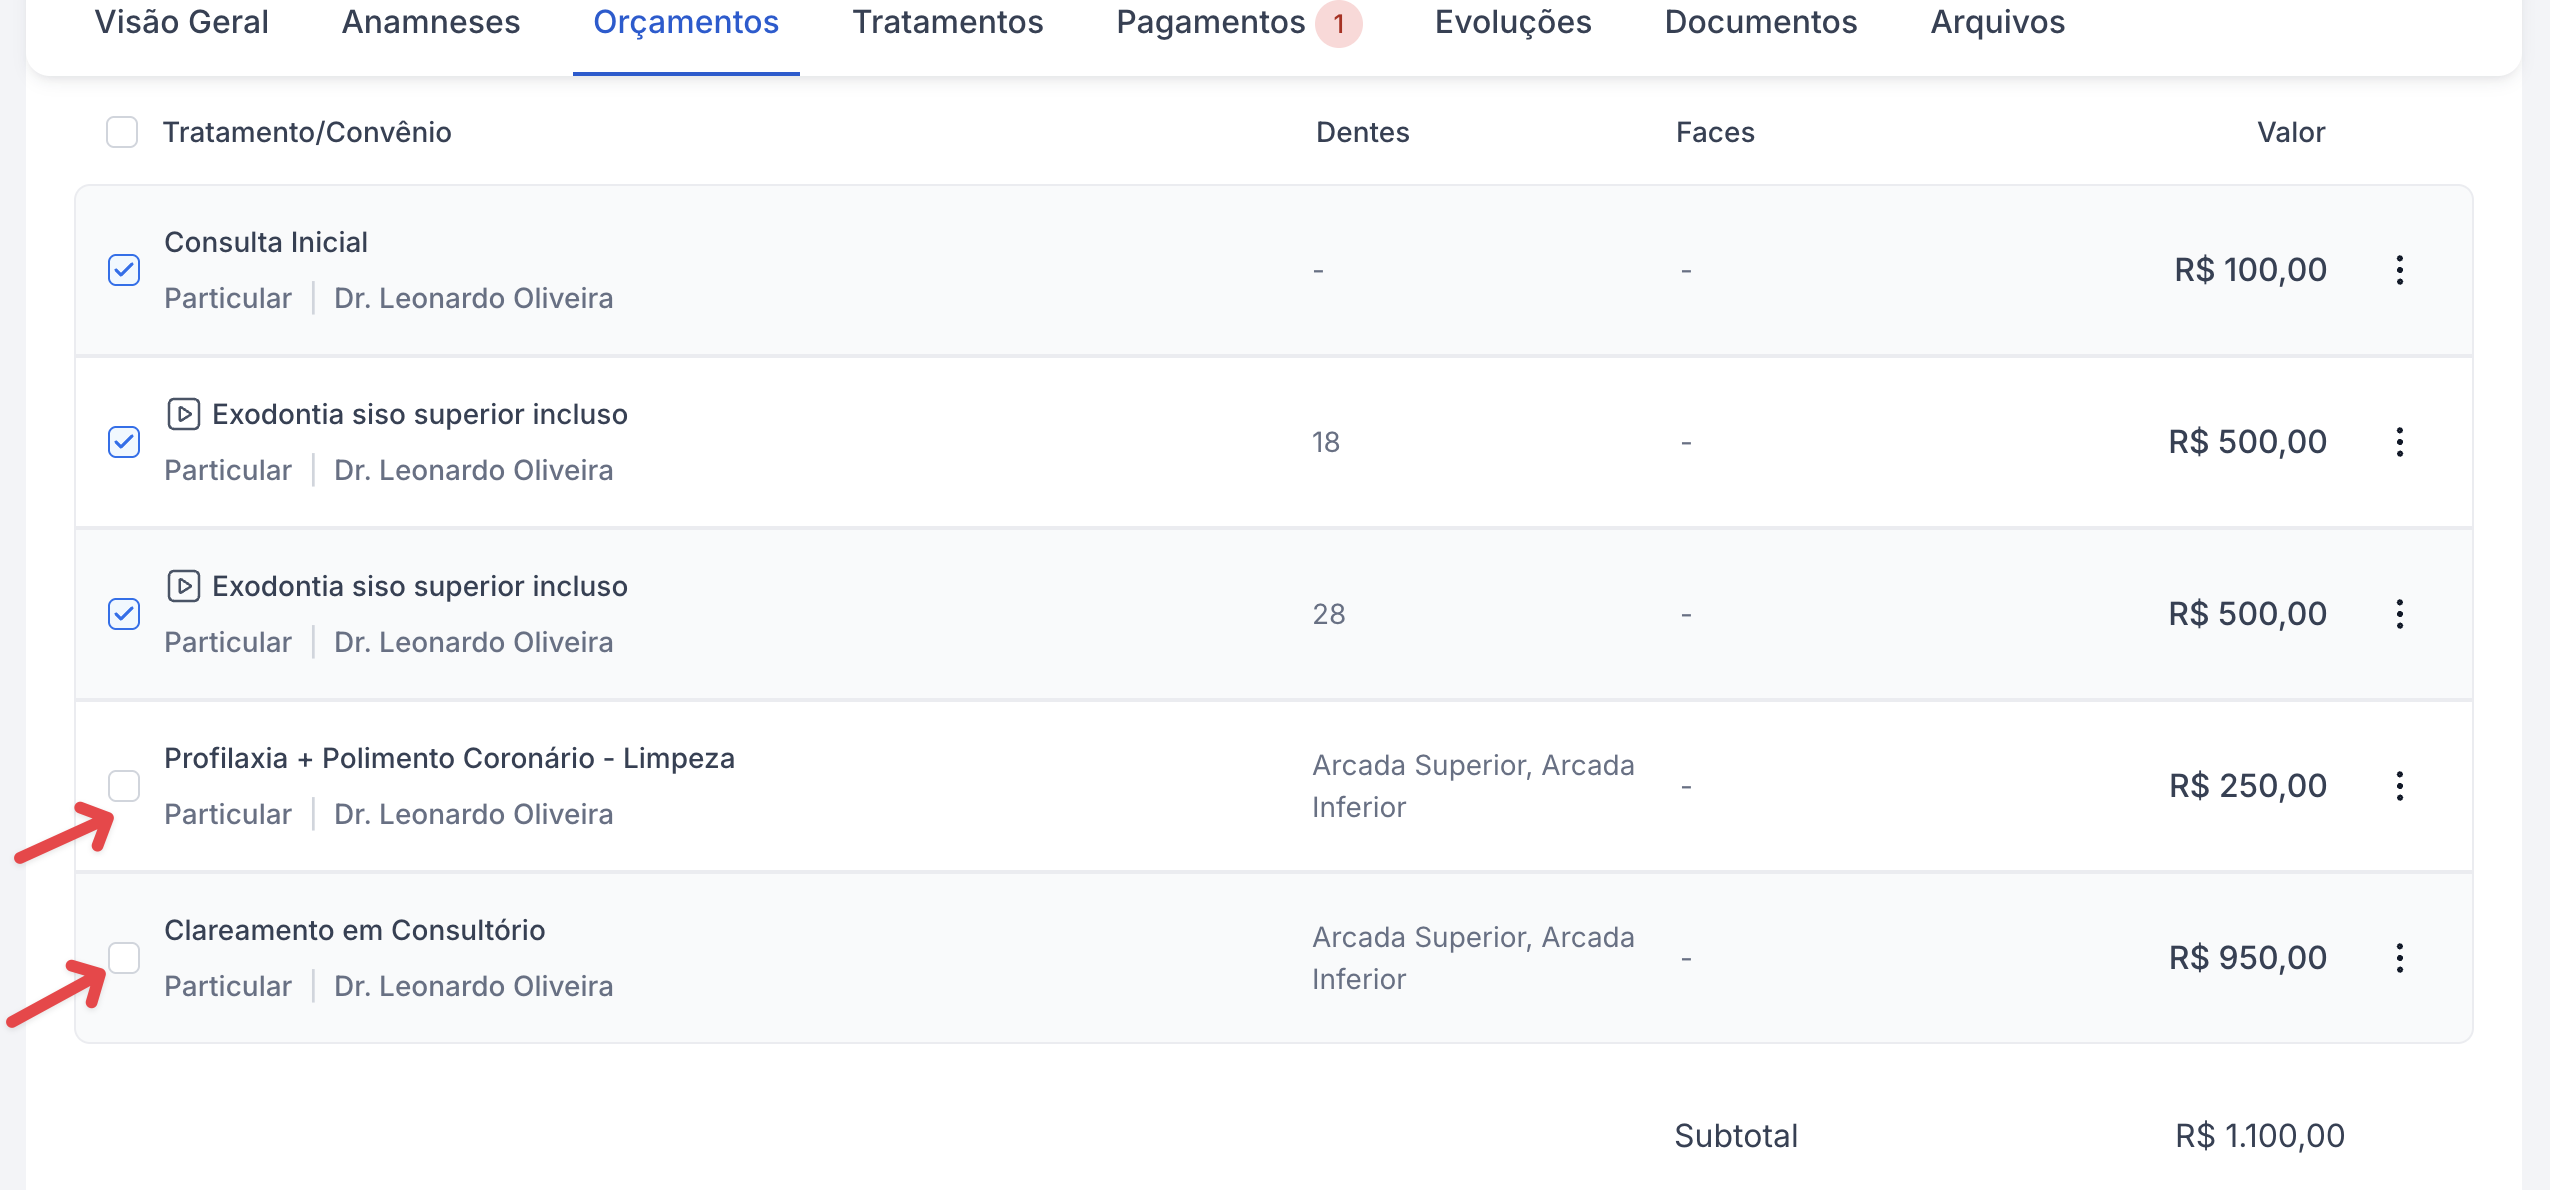Click the Clareamento em Consultório treatment name

tap(355, 930)
